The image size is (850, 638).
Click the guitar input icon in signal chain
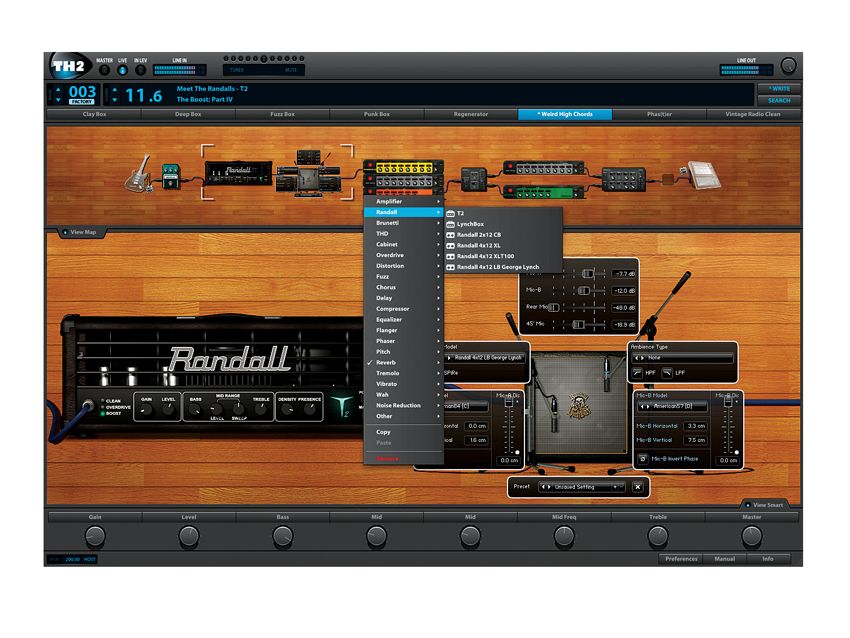click(139, 174)
